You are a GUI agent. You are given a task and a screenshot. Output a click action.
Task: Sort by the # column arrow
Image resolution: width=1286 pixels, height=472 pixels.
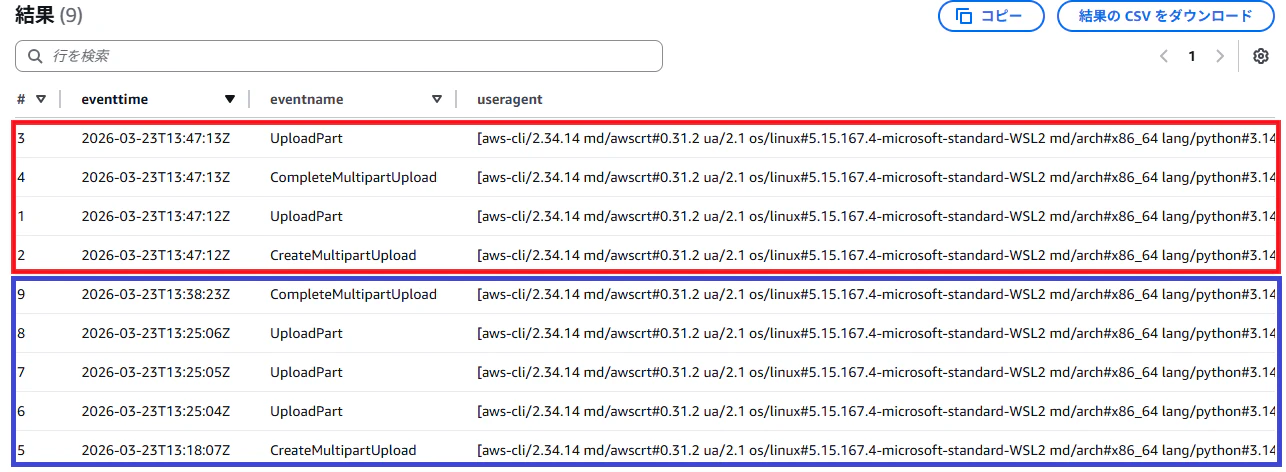click(41, 99)
